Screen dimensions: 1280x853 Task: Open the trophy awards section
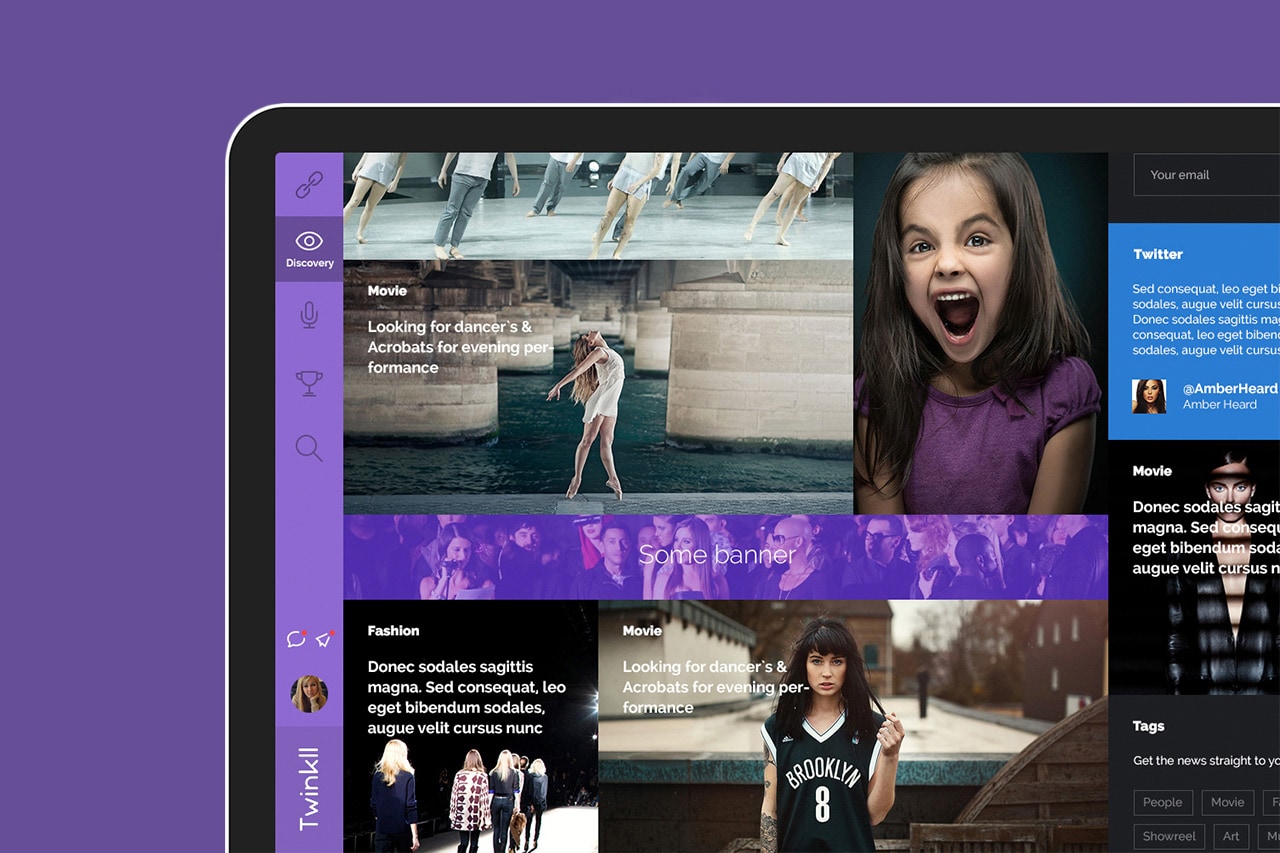tap(309, 383)
